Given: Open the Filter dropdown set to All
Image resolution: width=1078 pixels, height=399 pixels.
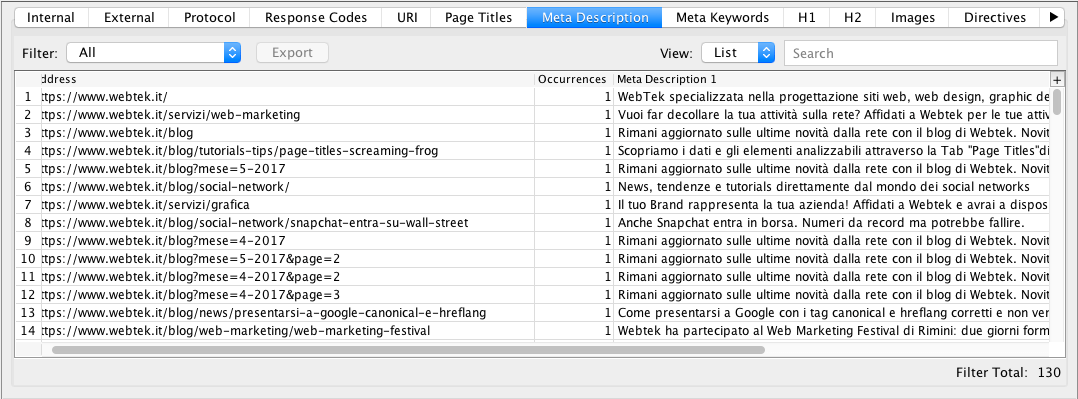Looking at the screenshot, I should 153,52.
